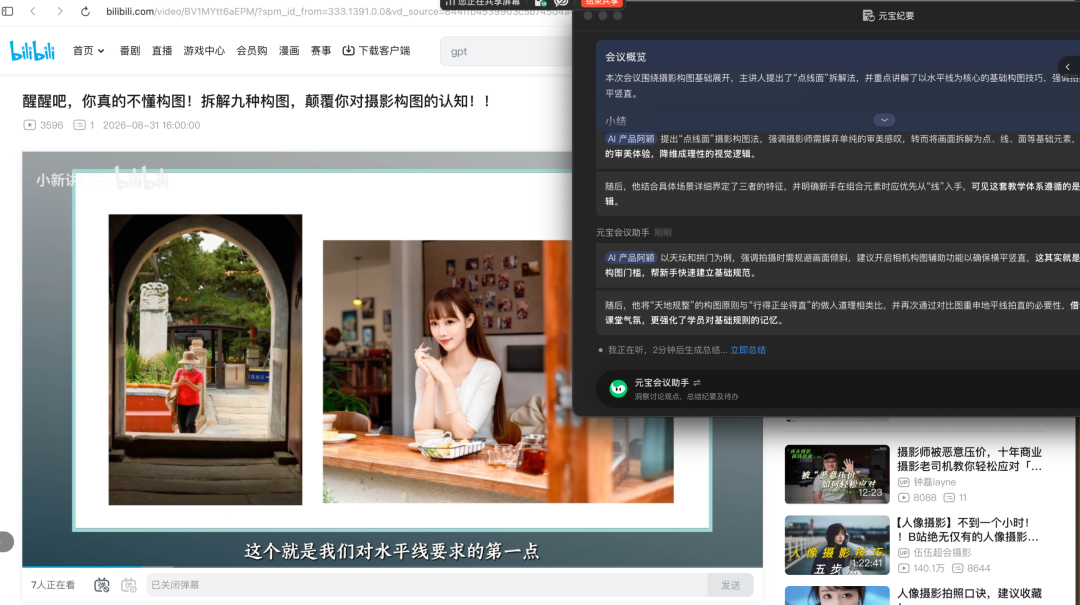The height and width of the screenshot is (605, 1080).
Task: Click the danmaku count icon under title
Action: tap(79, 125)
